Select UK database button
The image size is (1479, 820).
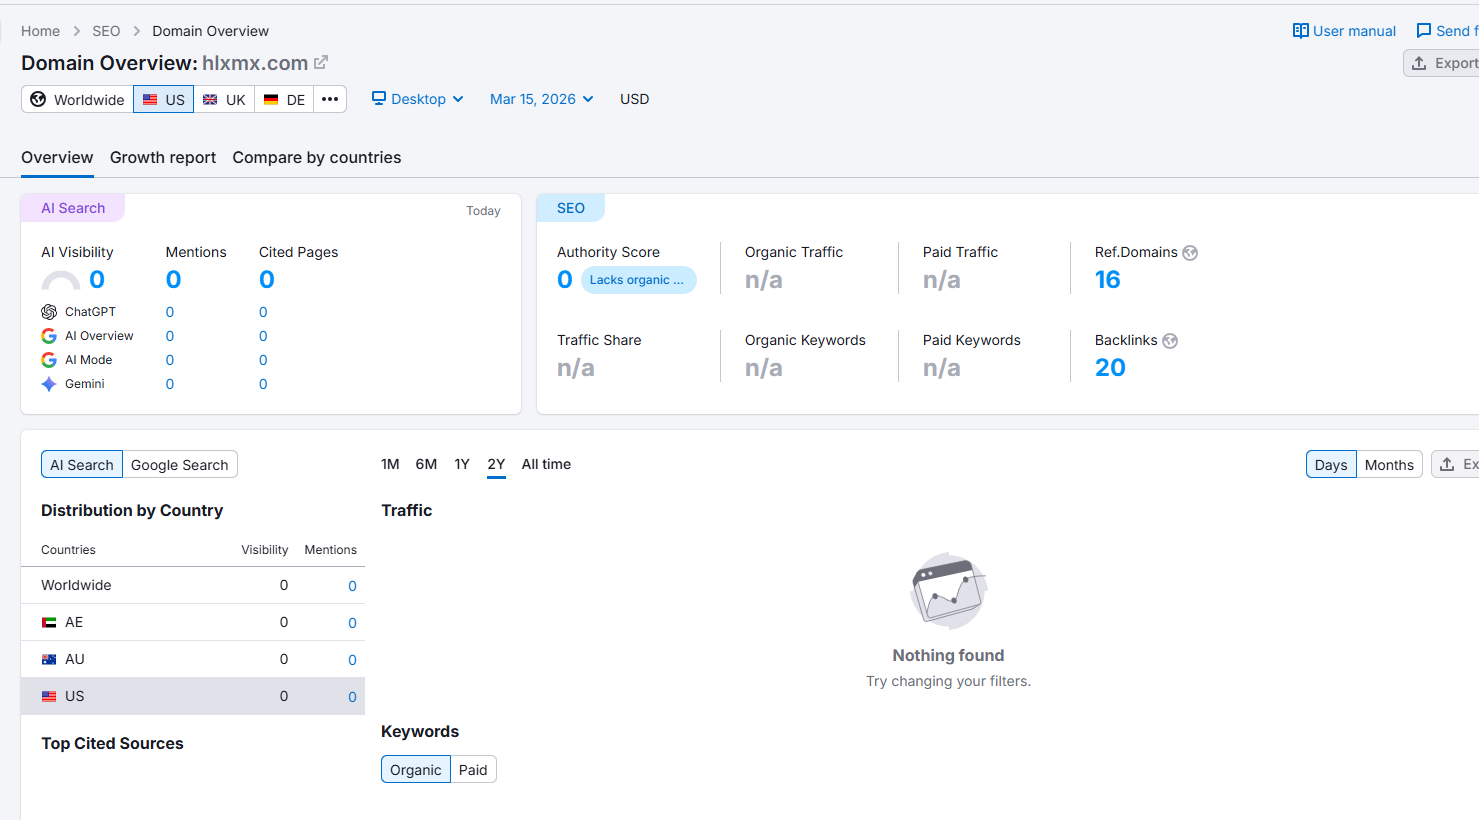coord(224,99)
